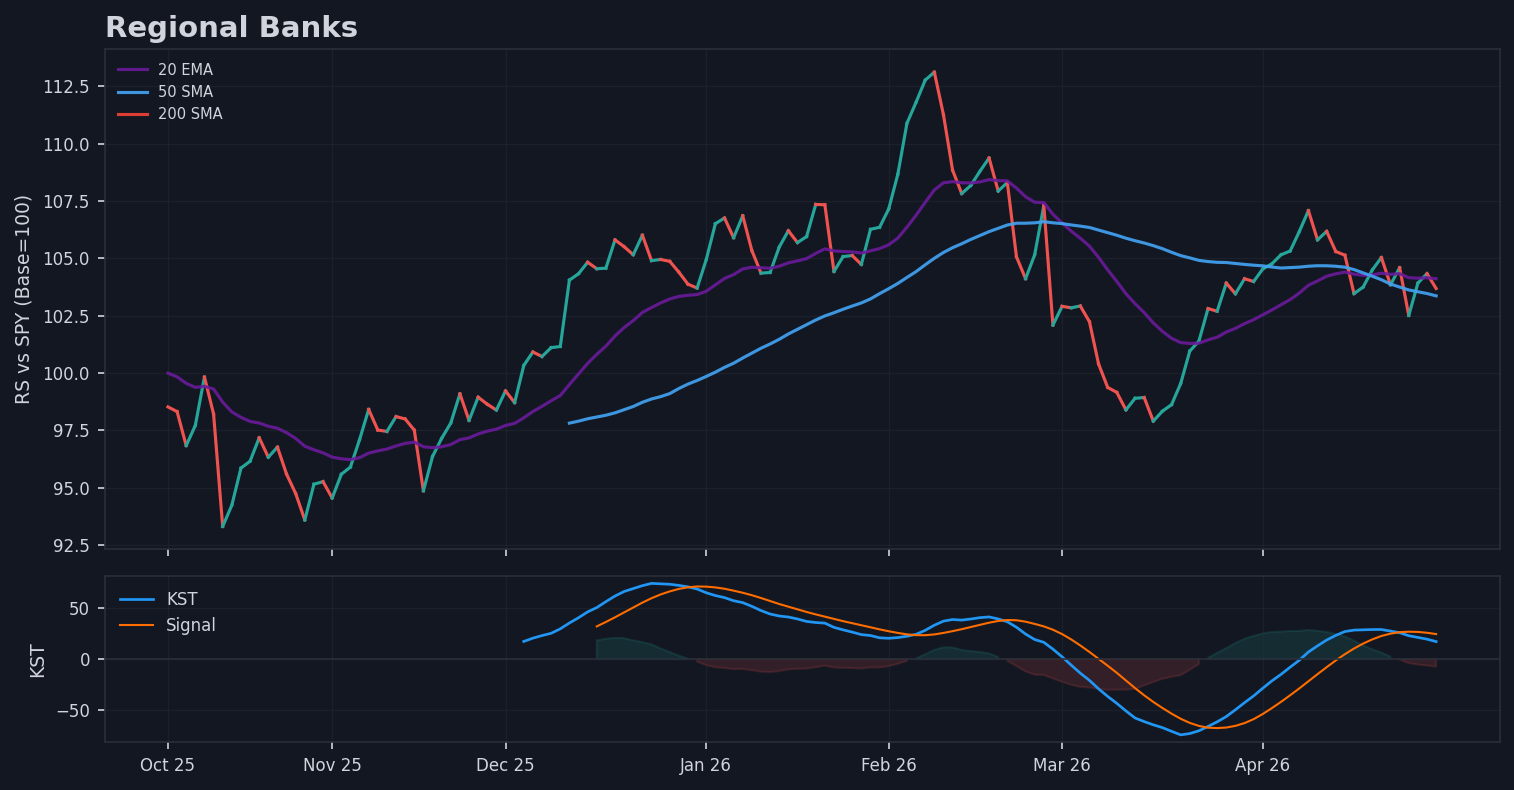Click the Jan 26 x-axis label
The image size is (1514, 790).
point(705,765)
